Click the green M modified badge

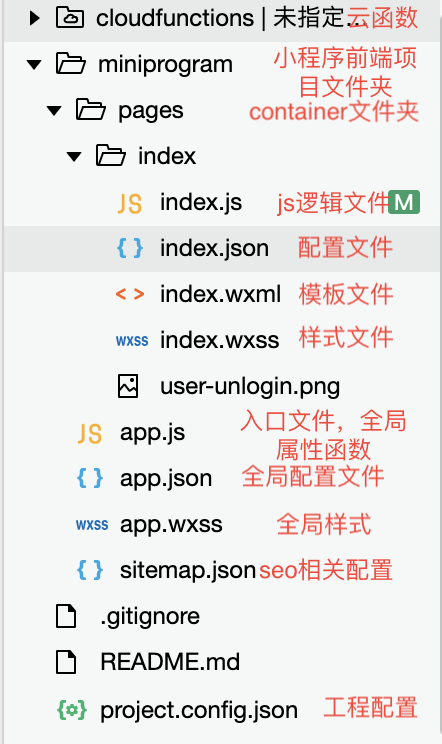point(404,202)
